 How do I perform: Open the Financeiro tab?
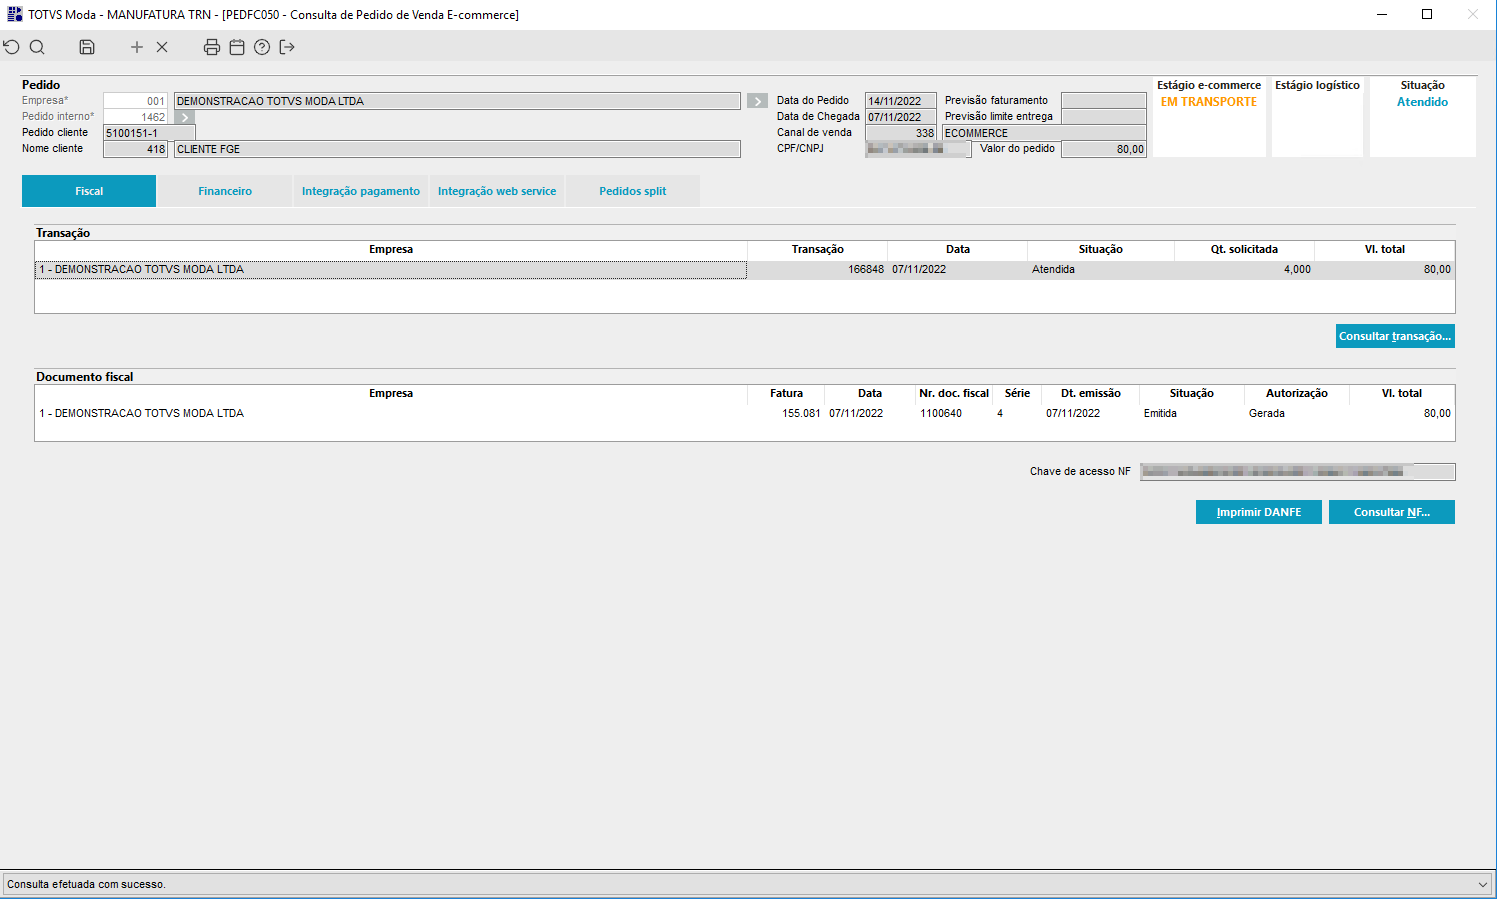pos(225,191)
